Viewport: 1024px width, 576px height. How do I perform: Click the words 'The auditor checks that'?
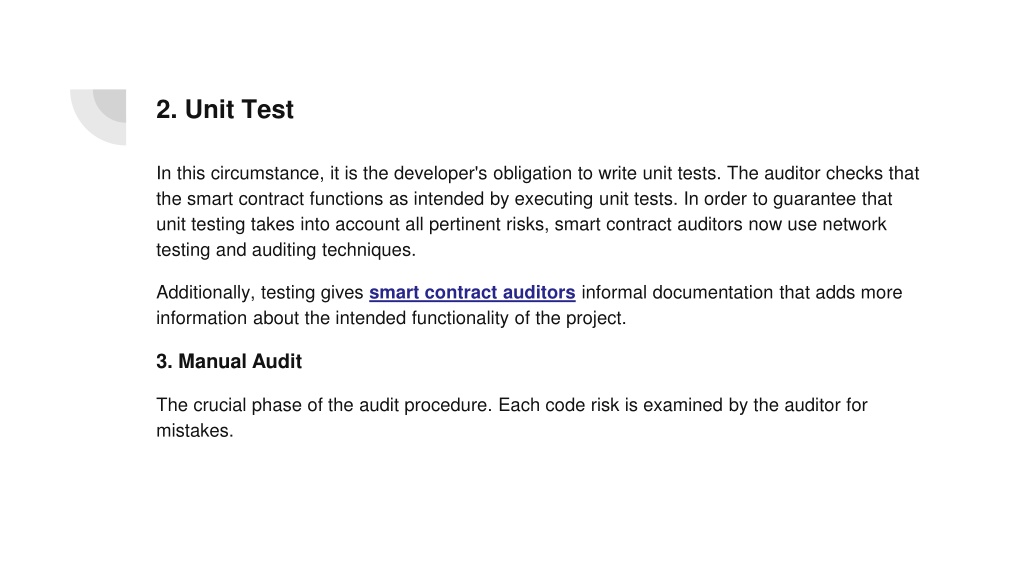[x=823, y=174]
